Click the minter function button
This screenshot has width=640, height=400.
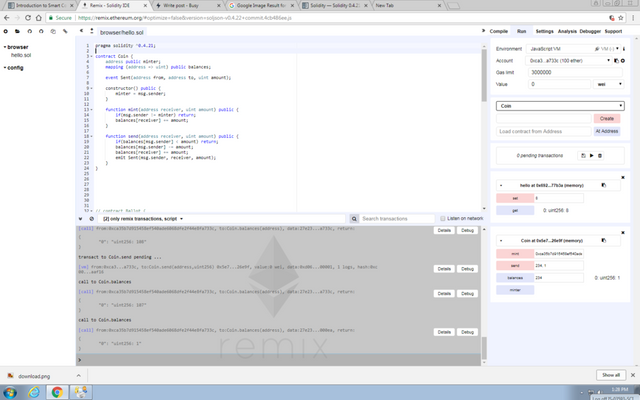tap(515, 290)
